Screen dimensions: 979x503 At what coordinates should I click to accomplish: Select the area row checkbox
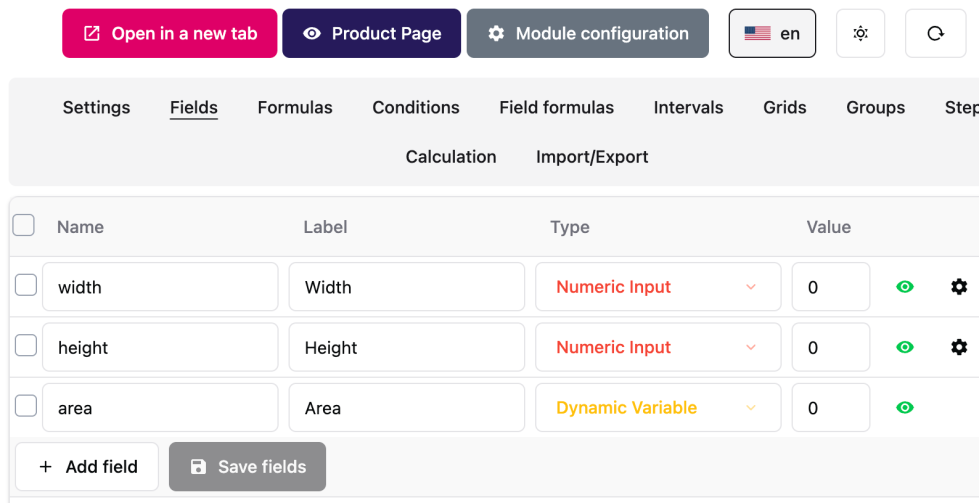[26, 406]
